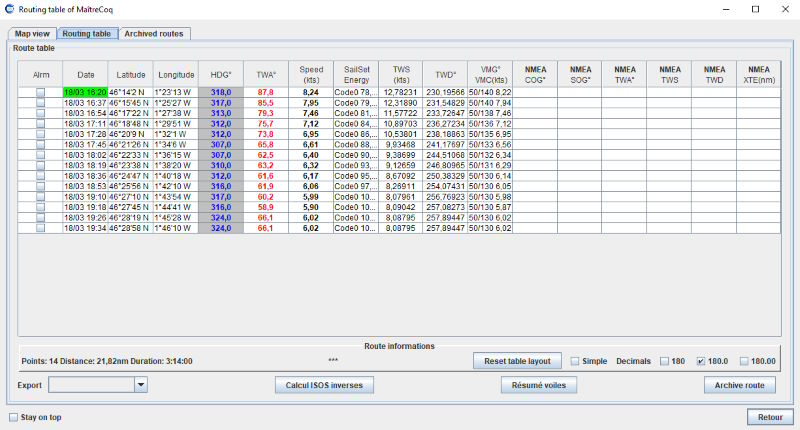Open the Archived routes tab

click(154, 33)
